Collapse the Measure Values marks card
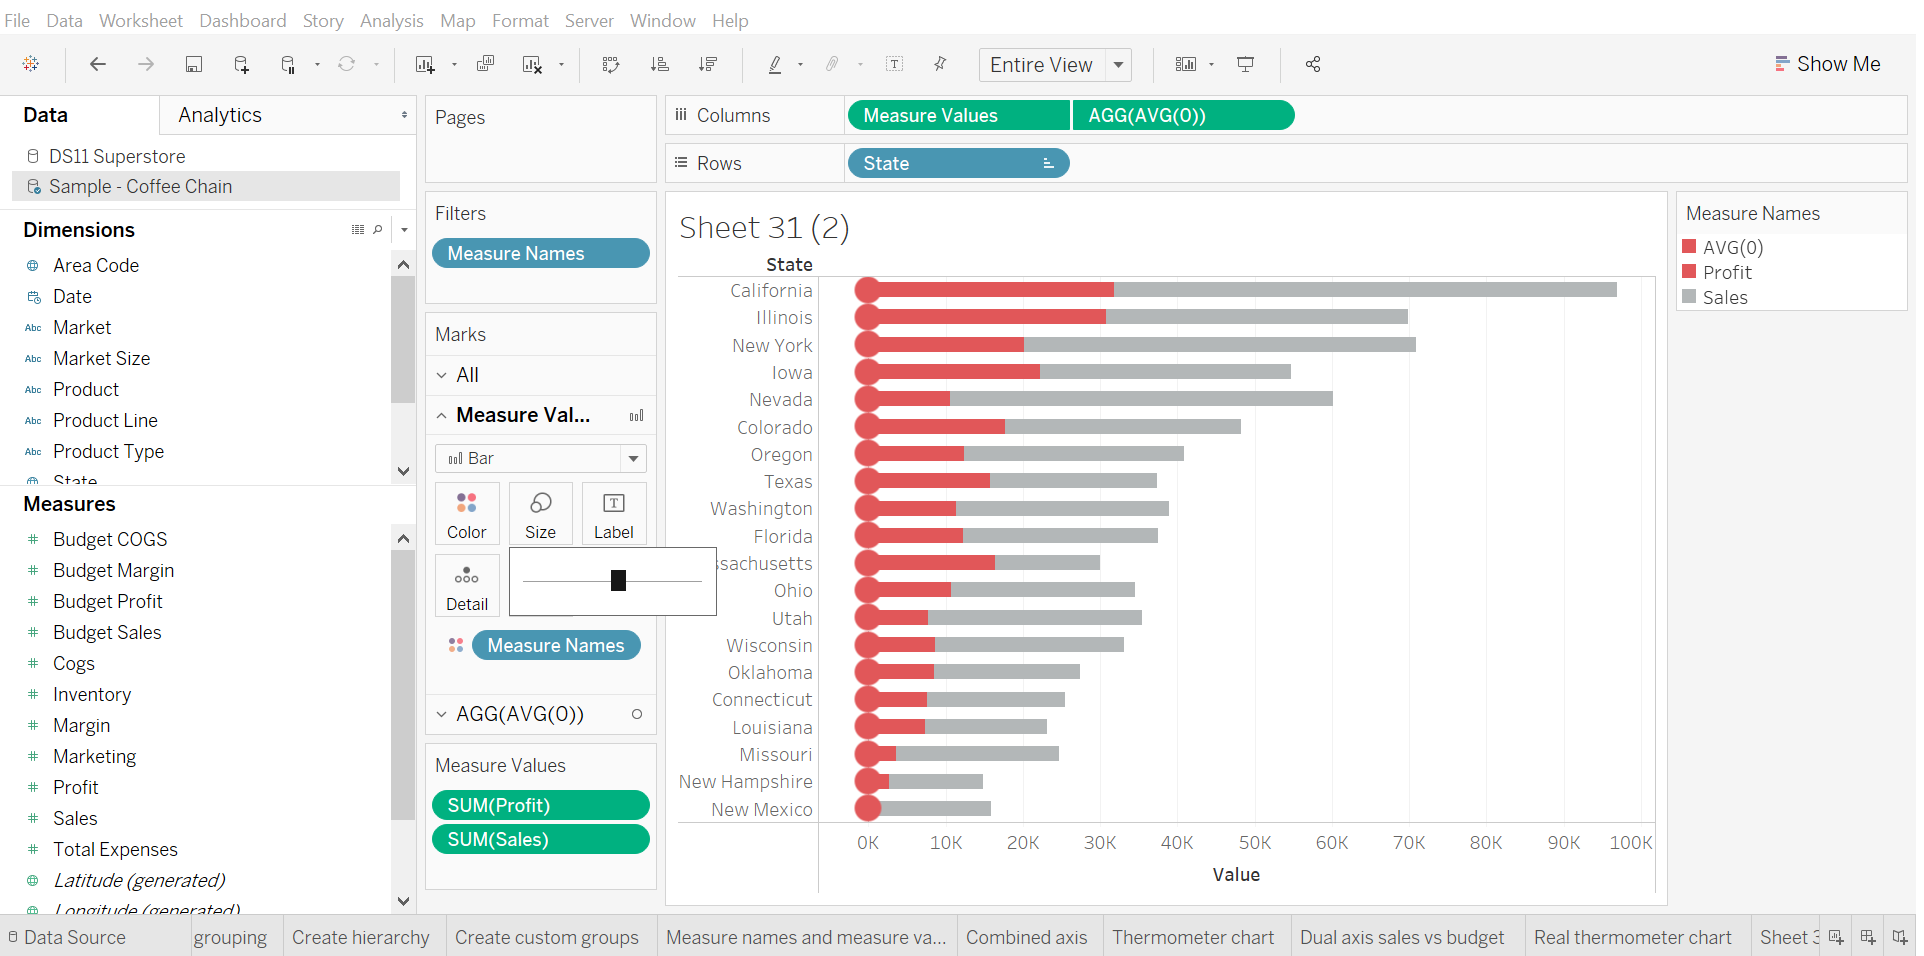This screenshot has height=956, width=1924. [441, 414]
